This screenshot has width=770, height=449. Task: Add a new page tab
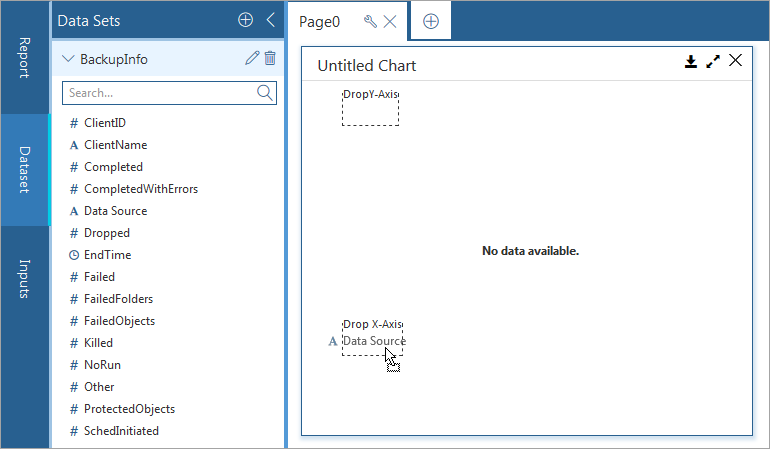tap(430, 21)
